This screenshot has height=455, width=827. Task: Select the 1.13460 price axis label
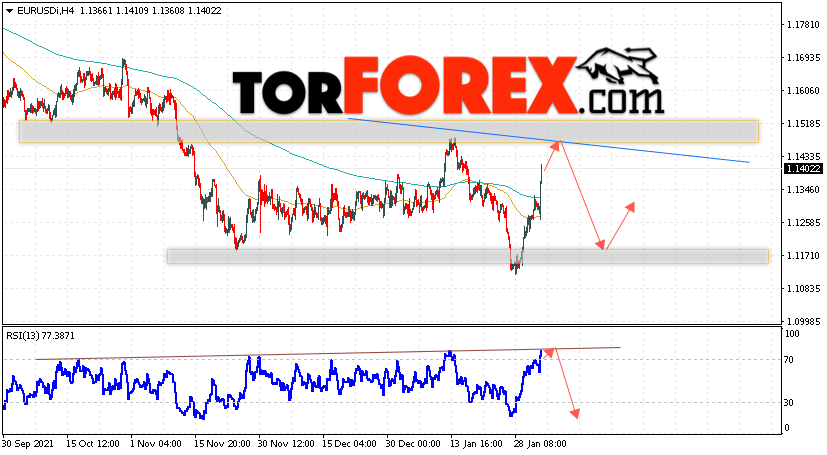tap(803, 189)
